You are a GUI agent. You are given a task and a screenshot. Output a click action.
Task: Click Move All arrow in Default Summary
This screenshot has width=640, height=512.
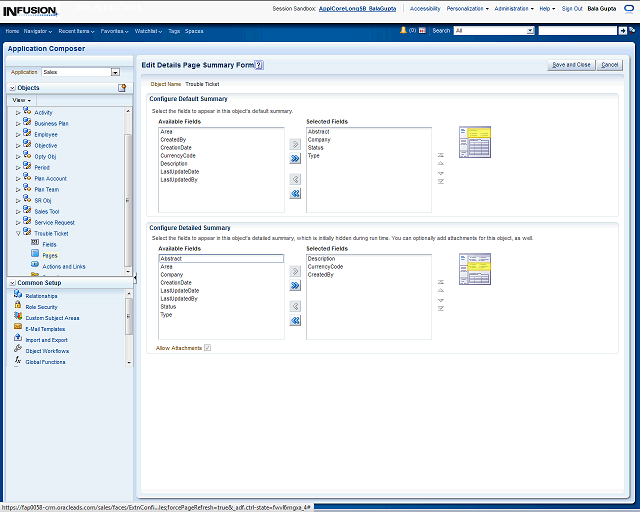pos(295,158)
